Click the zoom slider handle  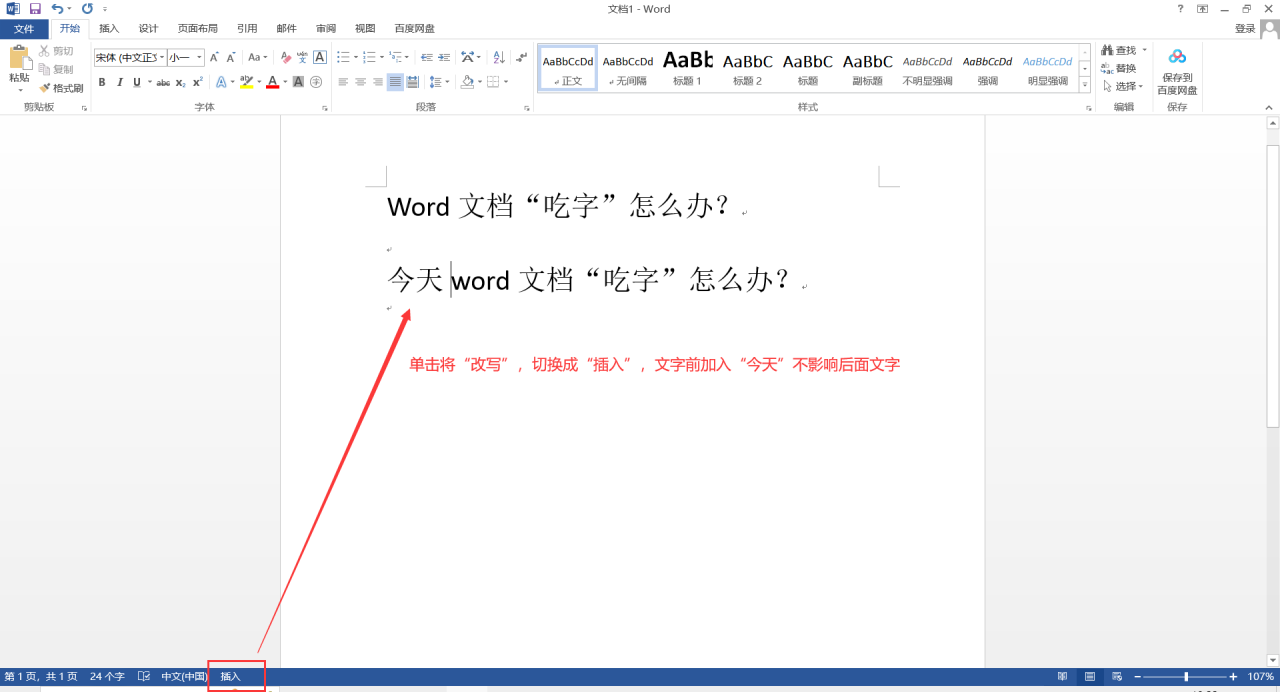tap(1186, 677)
